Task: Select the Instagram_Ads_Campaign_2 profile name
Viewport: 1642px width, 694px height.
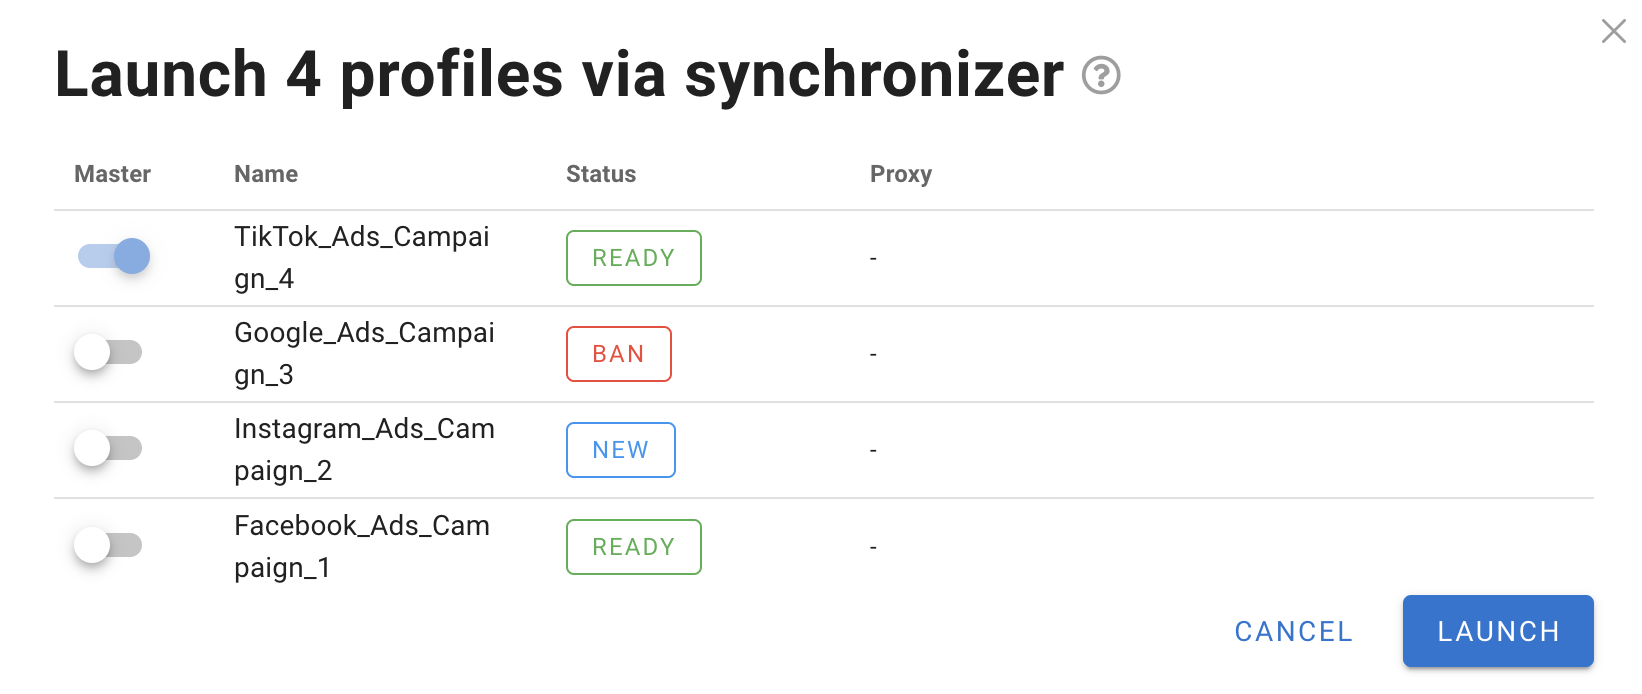Action: point(364,449)
